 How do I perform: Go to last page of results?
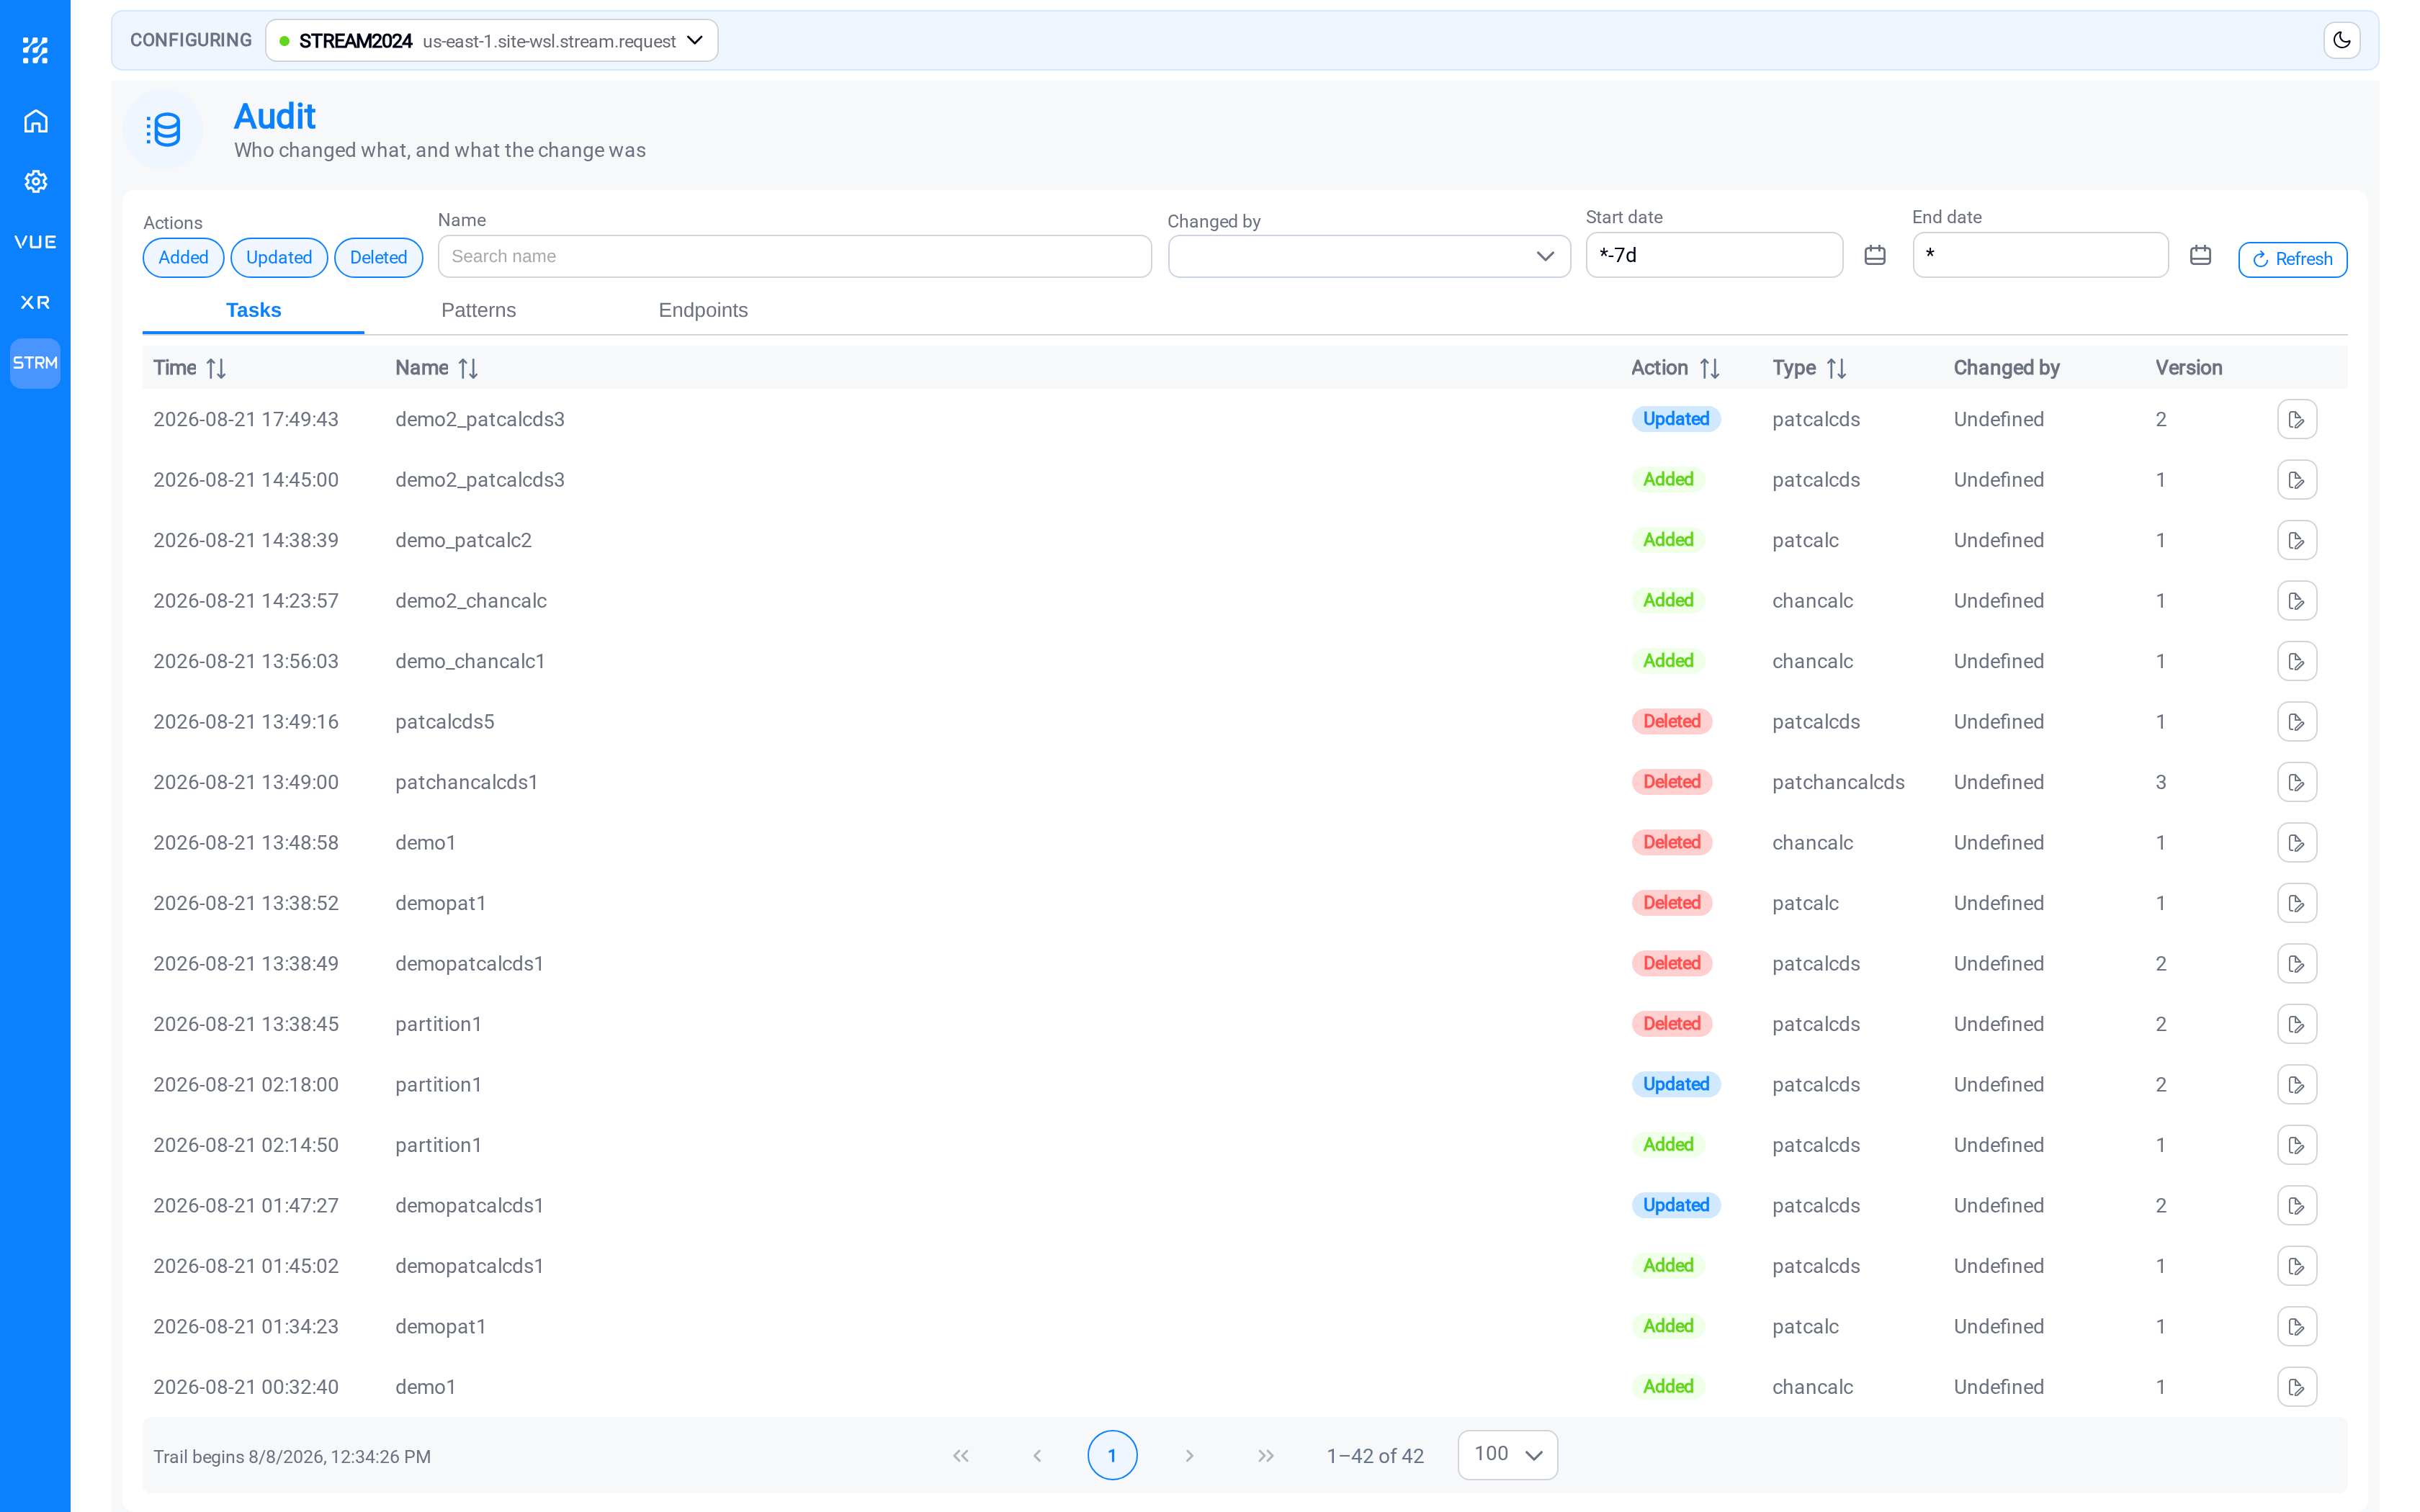[x=1266, y=1456]
